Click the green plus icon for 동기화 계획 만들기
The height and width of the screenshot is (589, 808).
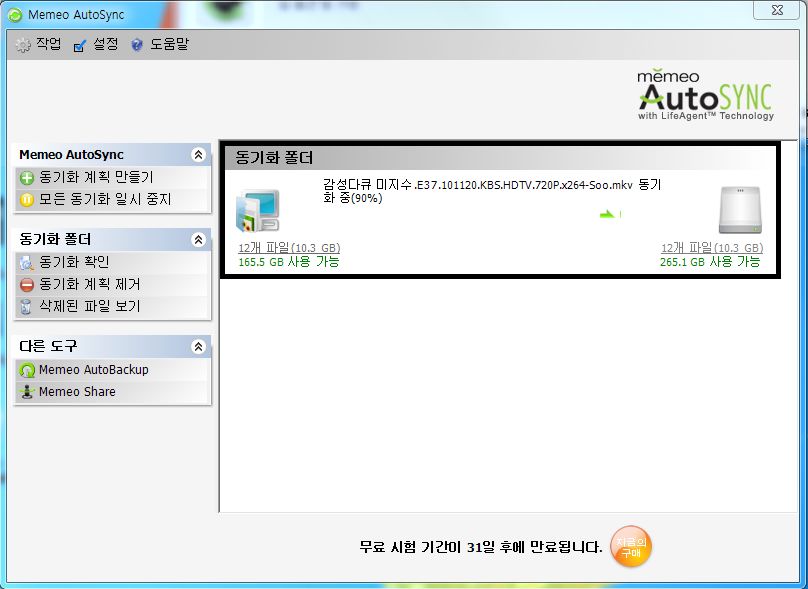[x=27, y=178]
